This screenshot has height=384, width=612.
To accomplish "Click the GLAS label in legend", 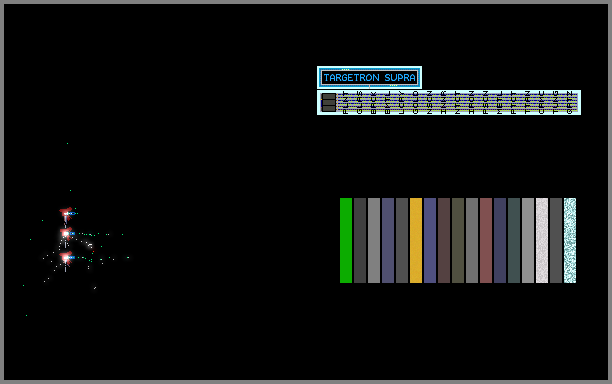I will click(359, 103).
